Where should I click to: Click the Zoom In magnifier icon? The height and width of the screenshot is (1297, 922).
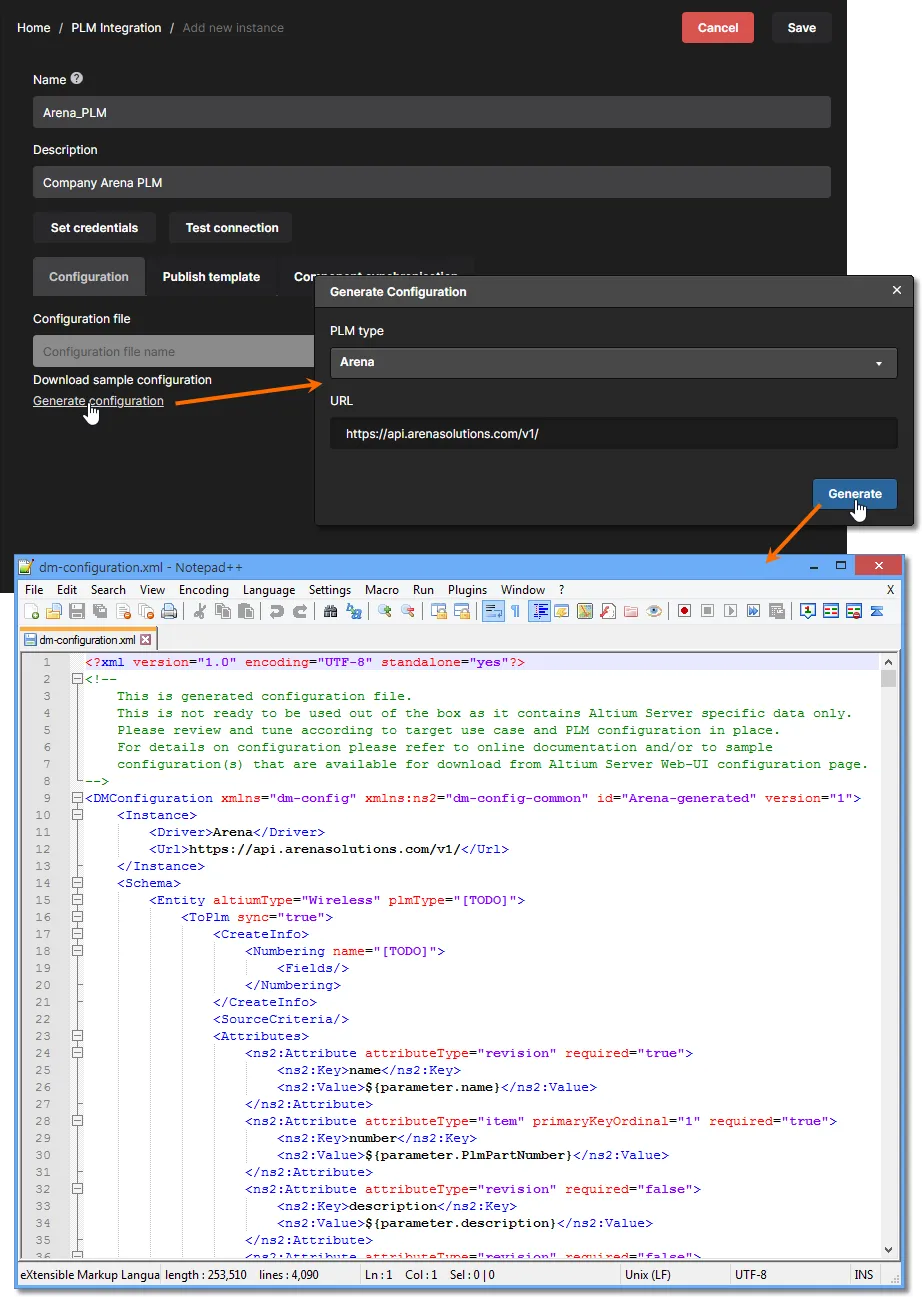point(384,611)
